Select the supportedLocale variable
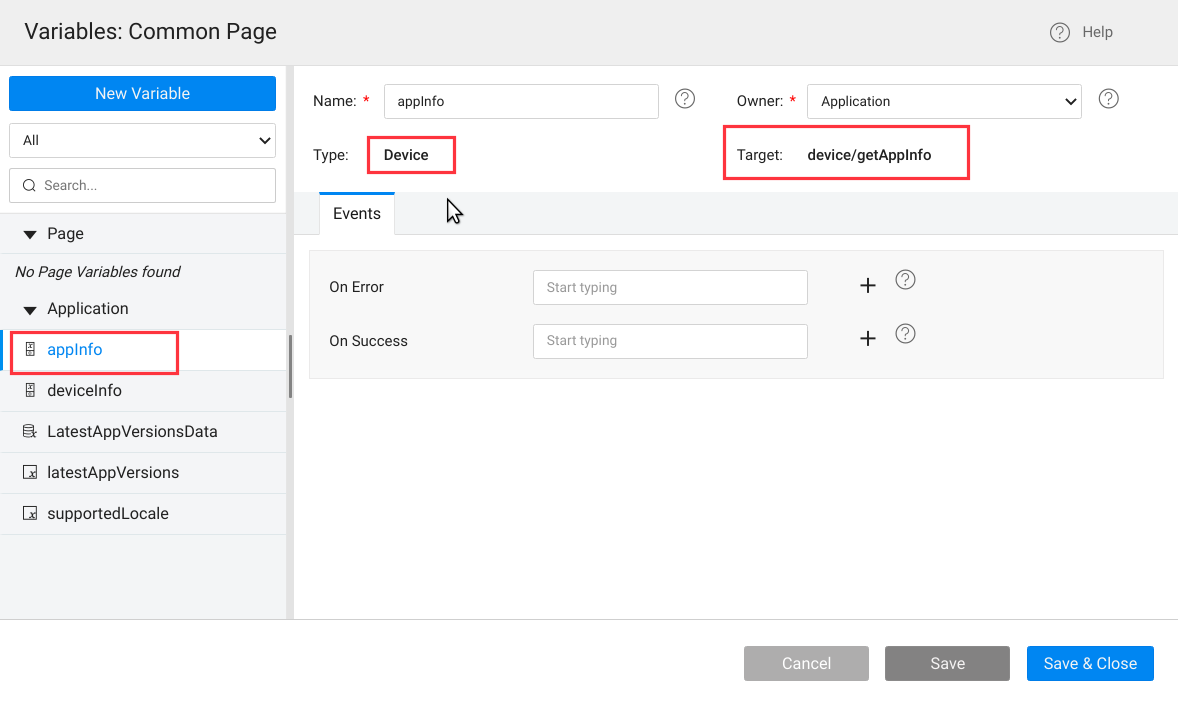The width and height of the screenshot is (1178, 705). click(108, 514)
